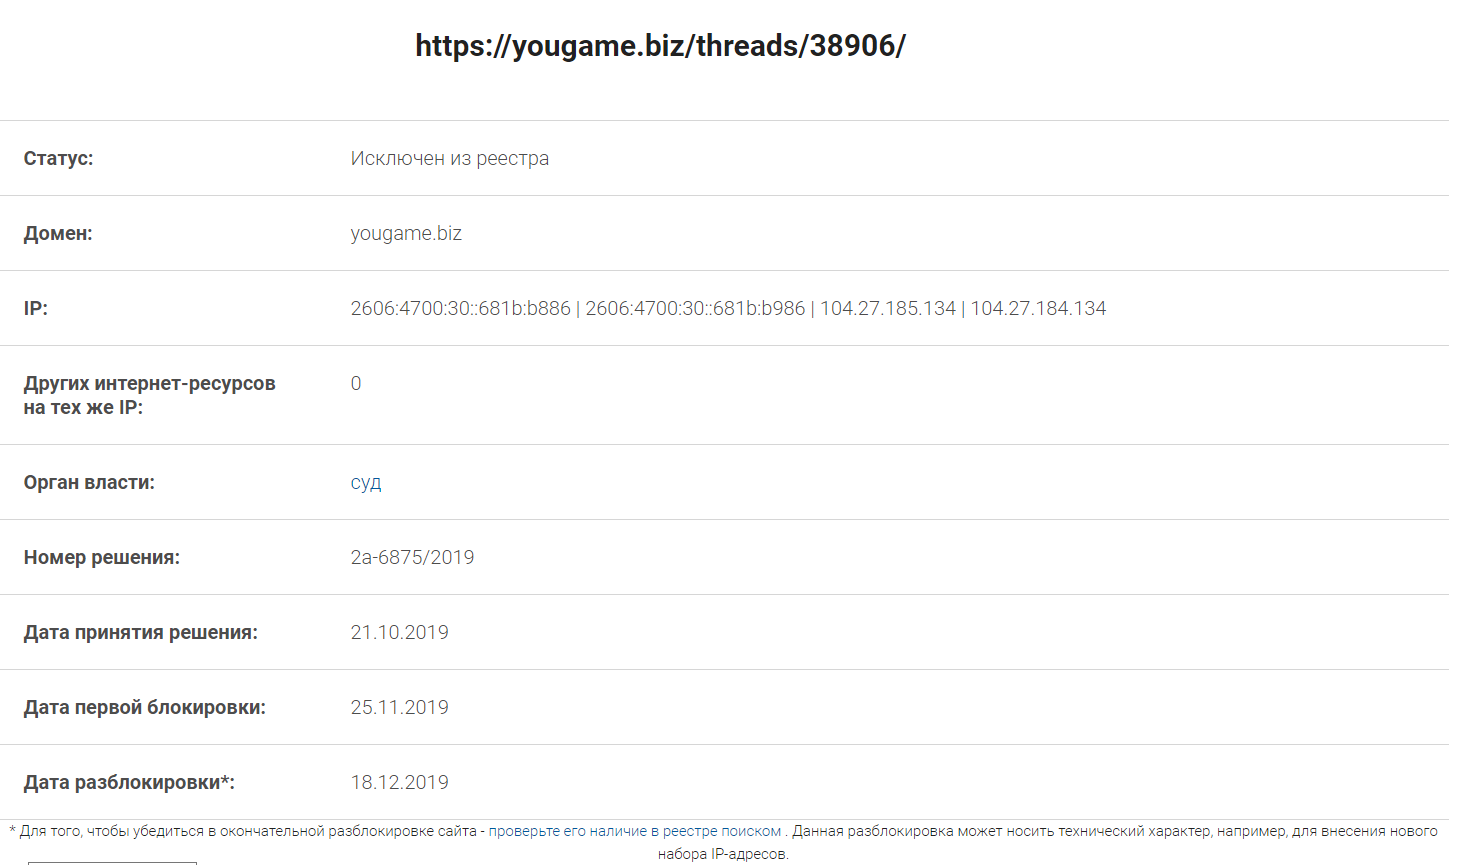1461x865 pixels.
Task: Click the 'Номер решения:' row label
Action: pos(102,557)
